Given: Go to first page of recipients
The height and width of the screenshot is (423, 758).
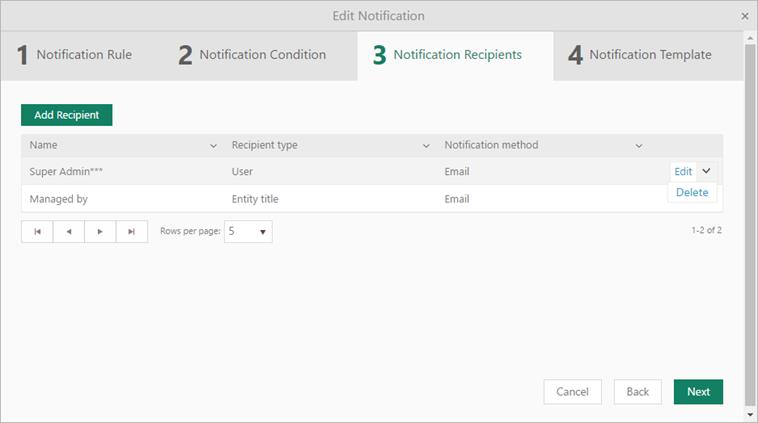Looking at the screenshot, I should click(37, 232).
